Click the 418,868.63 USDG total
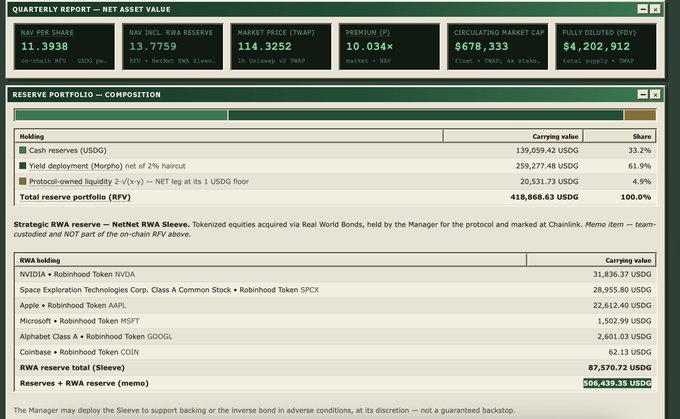This screenshot has height=419, width=680. 544,197
